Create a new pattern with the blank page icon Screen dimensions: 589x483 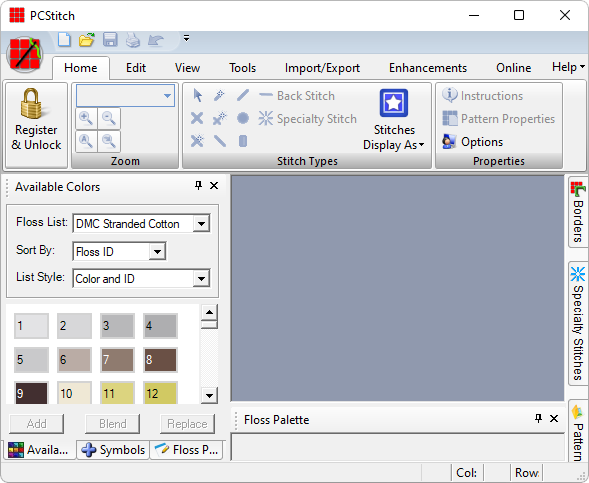coord(64,39)
